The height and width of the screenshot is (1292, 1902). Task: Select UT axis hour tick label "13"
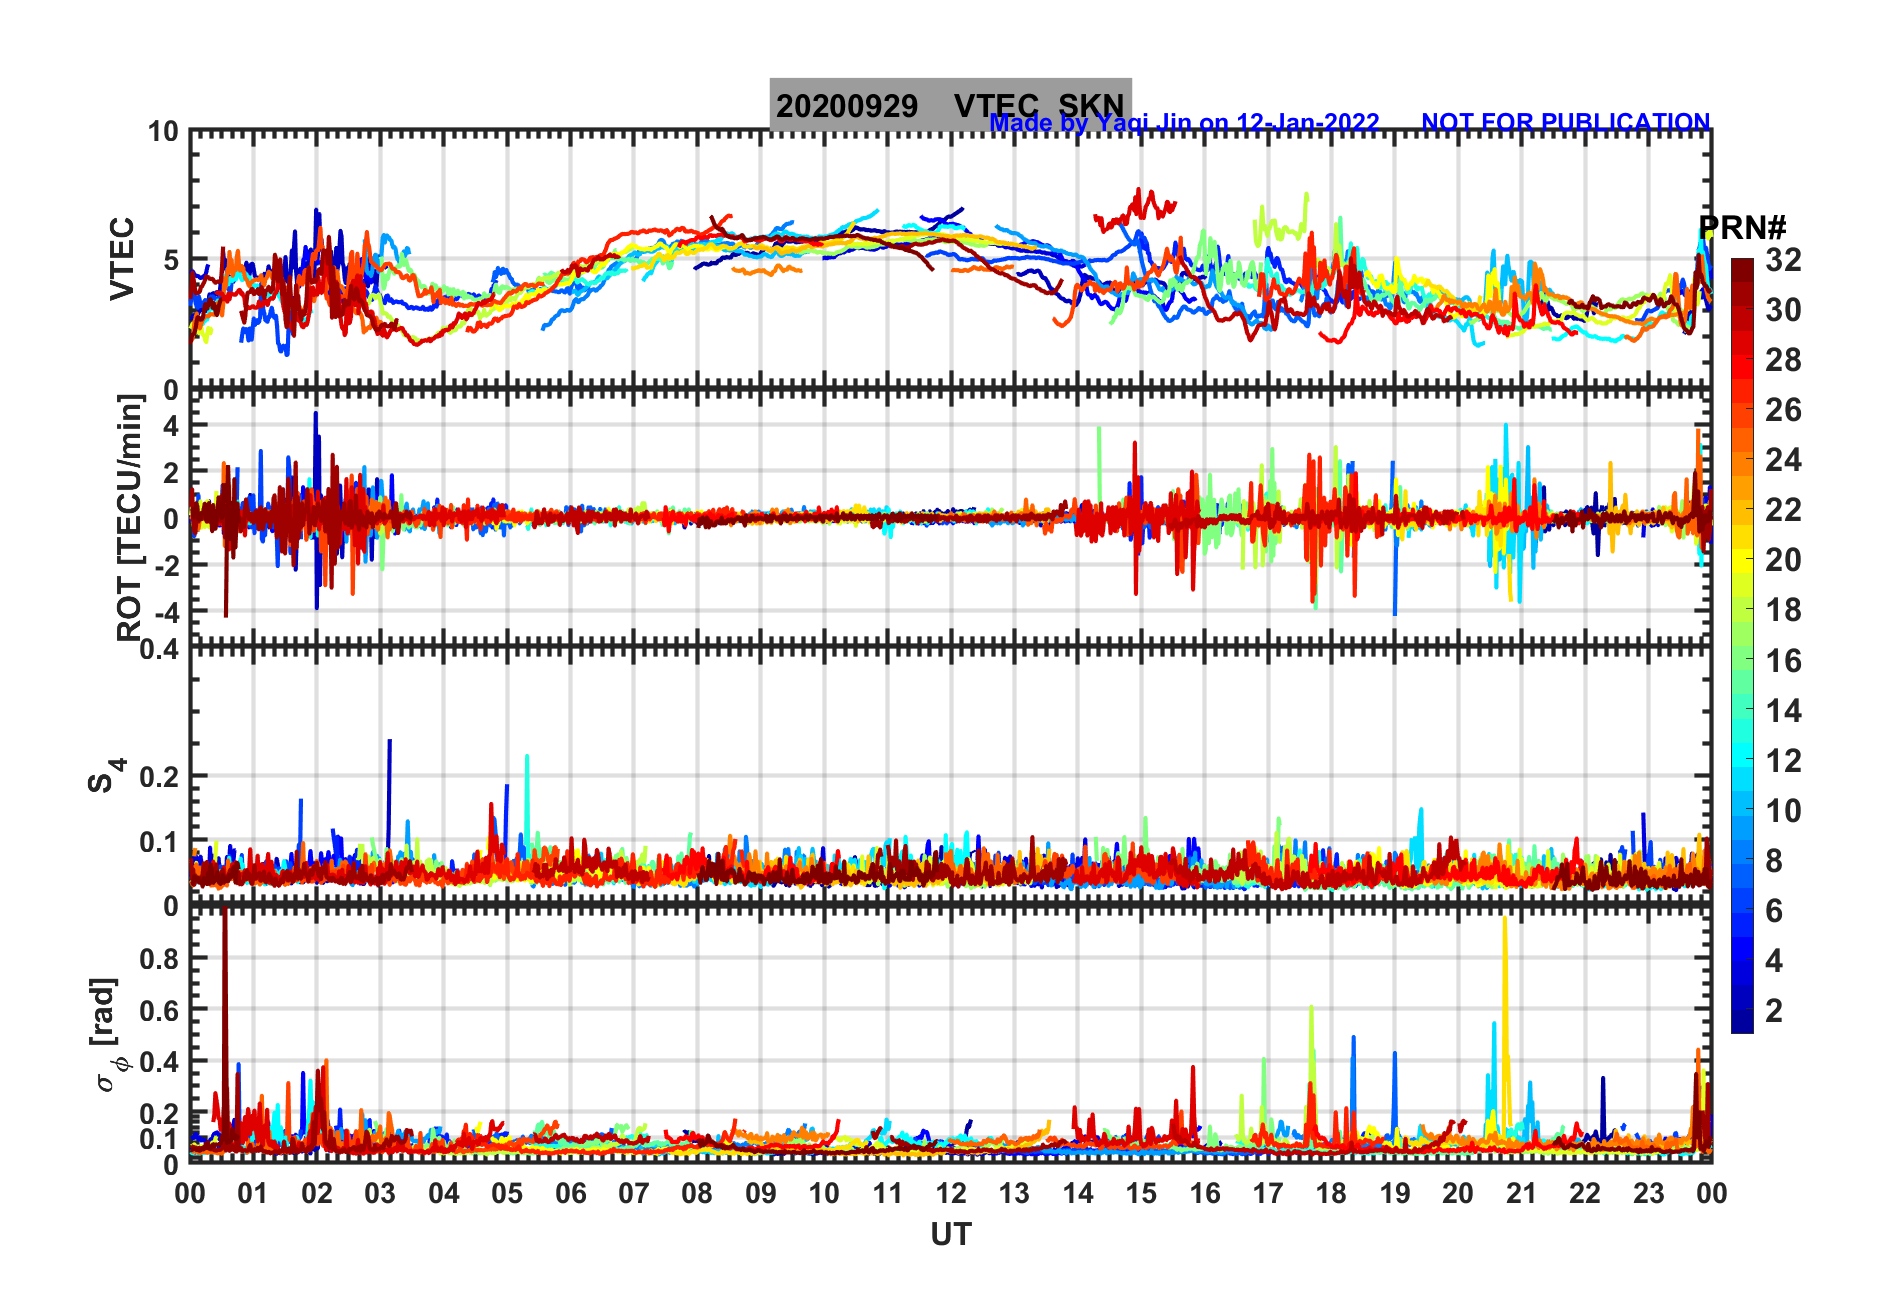click(x=1014, y=1193)
